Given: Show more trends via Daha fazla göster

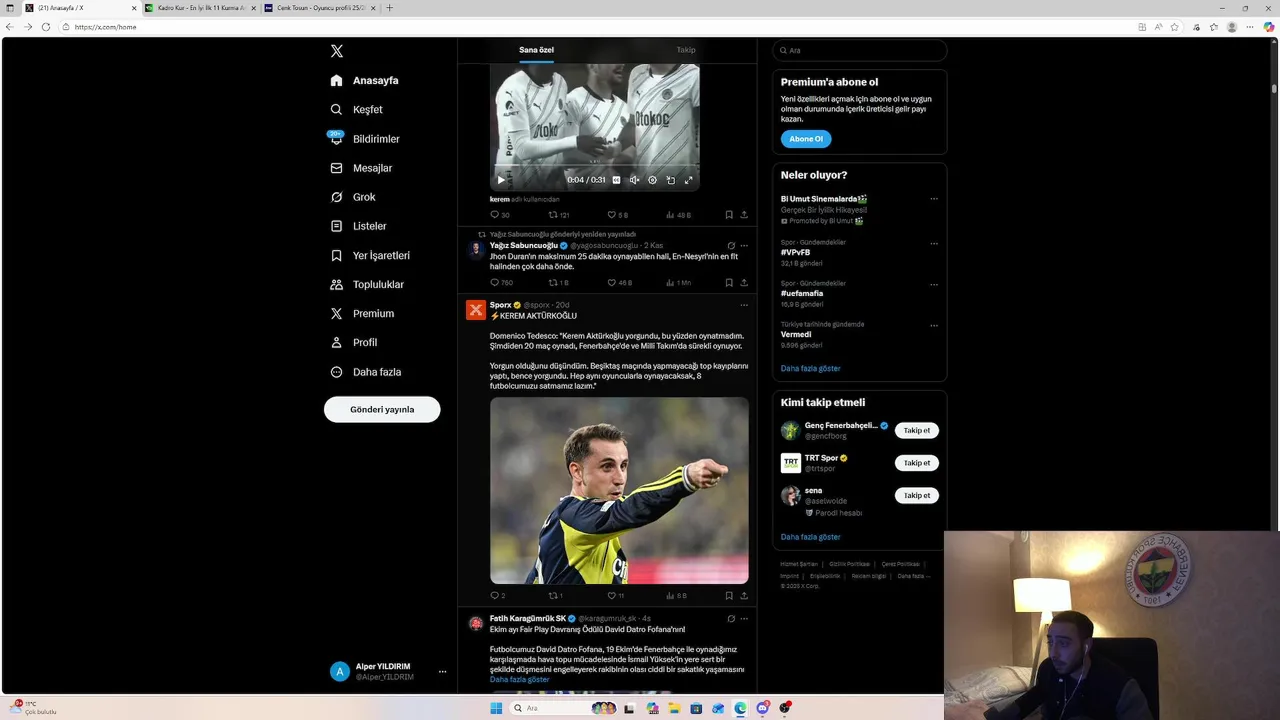Looking at the screenshot, I should coord(810,369).
